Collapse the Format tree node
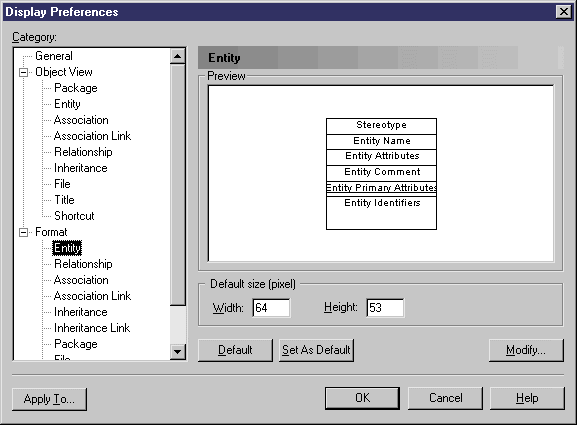This screenshot has width=577, height=425. (x=24, y=232)
